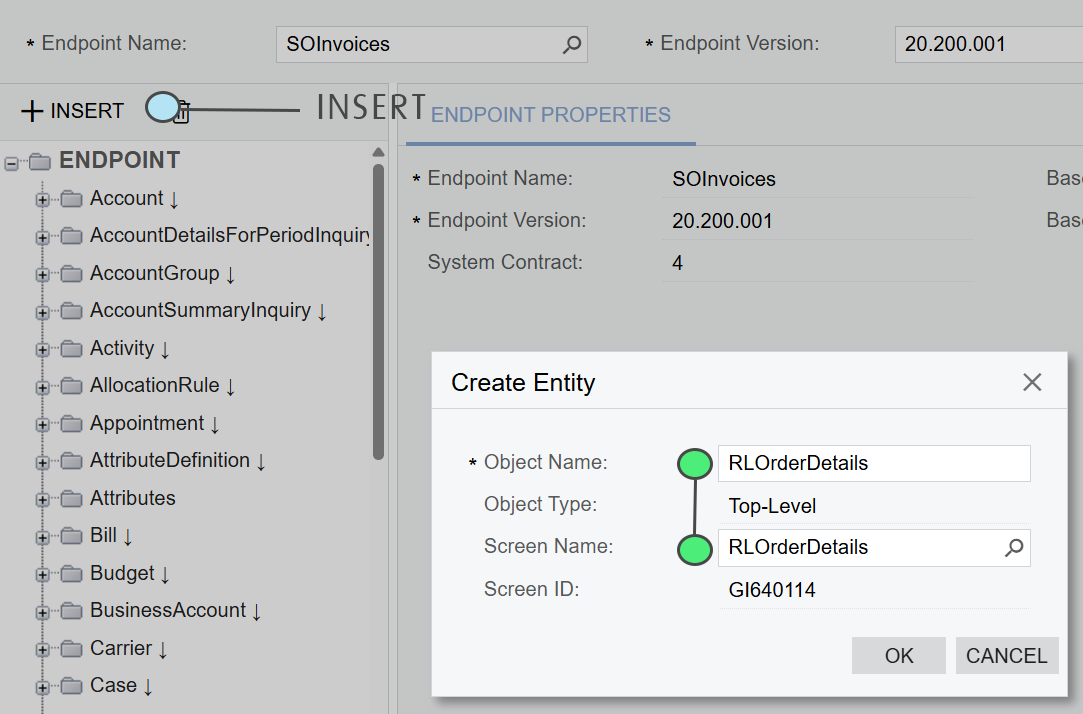This screenshot has width=1083, height=714.
Task: Open the Endpoint Properties tab
Action: (551, 115)
